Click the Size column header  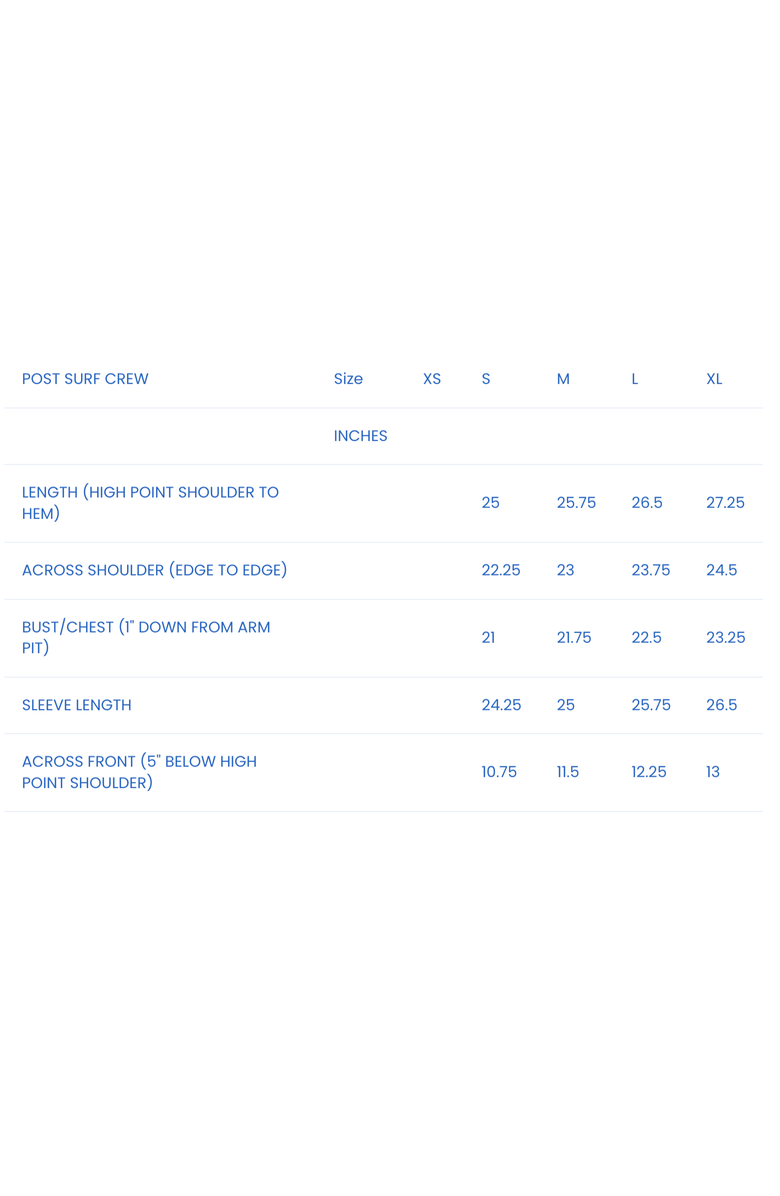click(x=348, y=379)
